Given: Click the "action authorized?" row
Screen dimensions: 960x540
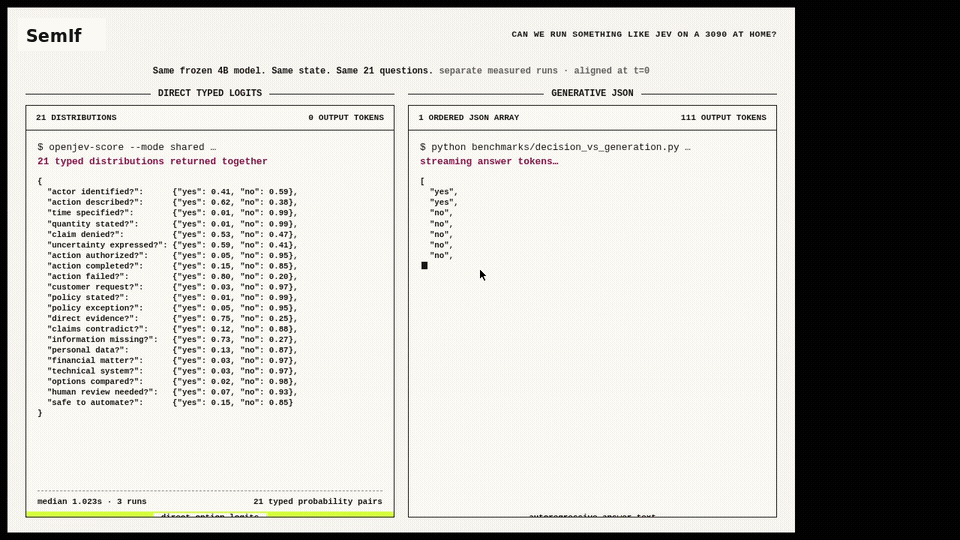Looking at the screenshot, I should coord(172,255).
